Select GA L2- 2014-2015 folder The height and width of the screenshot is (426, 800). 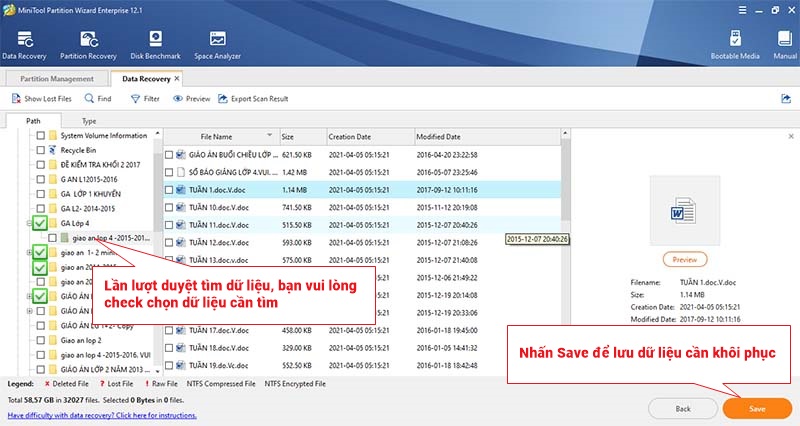[88, 208]
